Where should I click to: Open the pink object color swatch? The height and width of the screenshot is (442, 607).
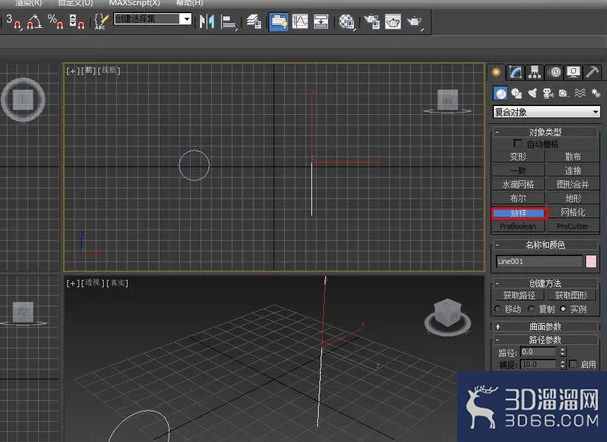[x=591, y=261]
